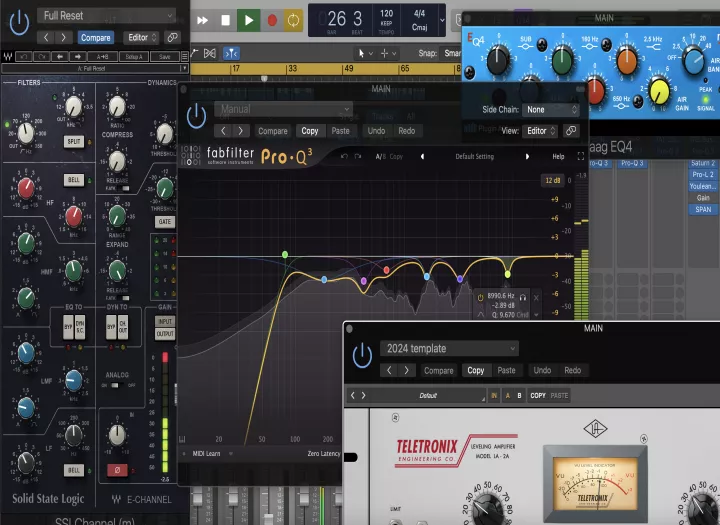The image size is (720, 525).
Task: Bypass the selected EQ band with power icon
Action: pyautogui.click(x=480, y=297)
